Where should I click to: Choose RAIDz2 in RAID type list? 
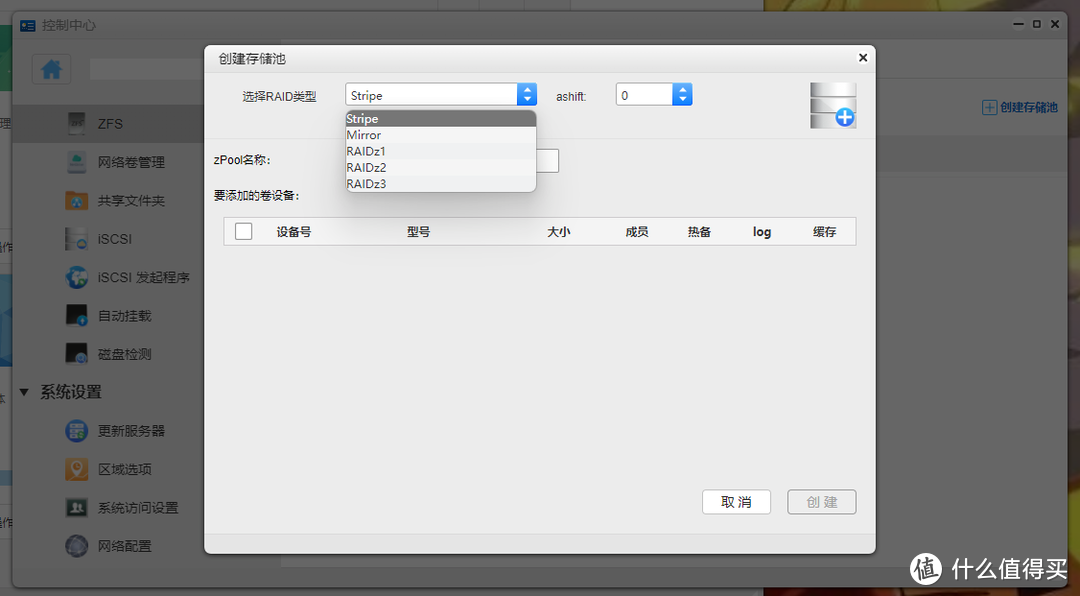click(441, 167)
